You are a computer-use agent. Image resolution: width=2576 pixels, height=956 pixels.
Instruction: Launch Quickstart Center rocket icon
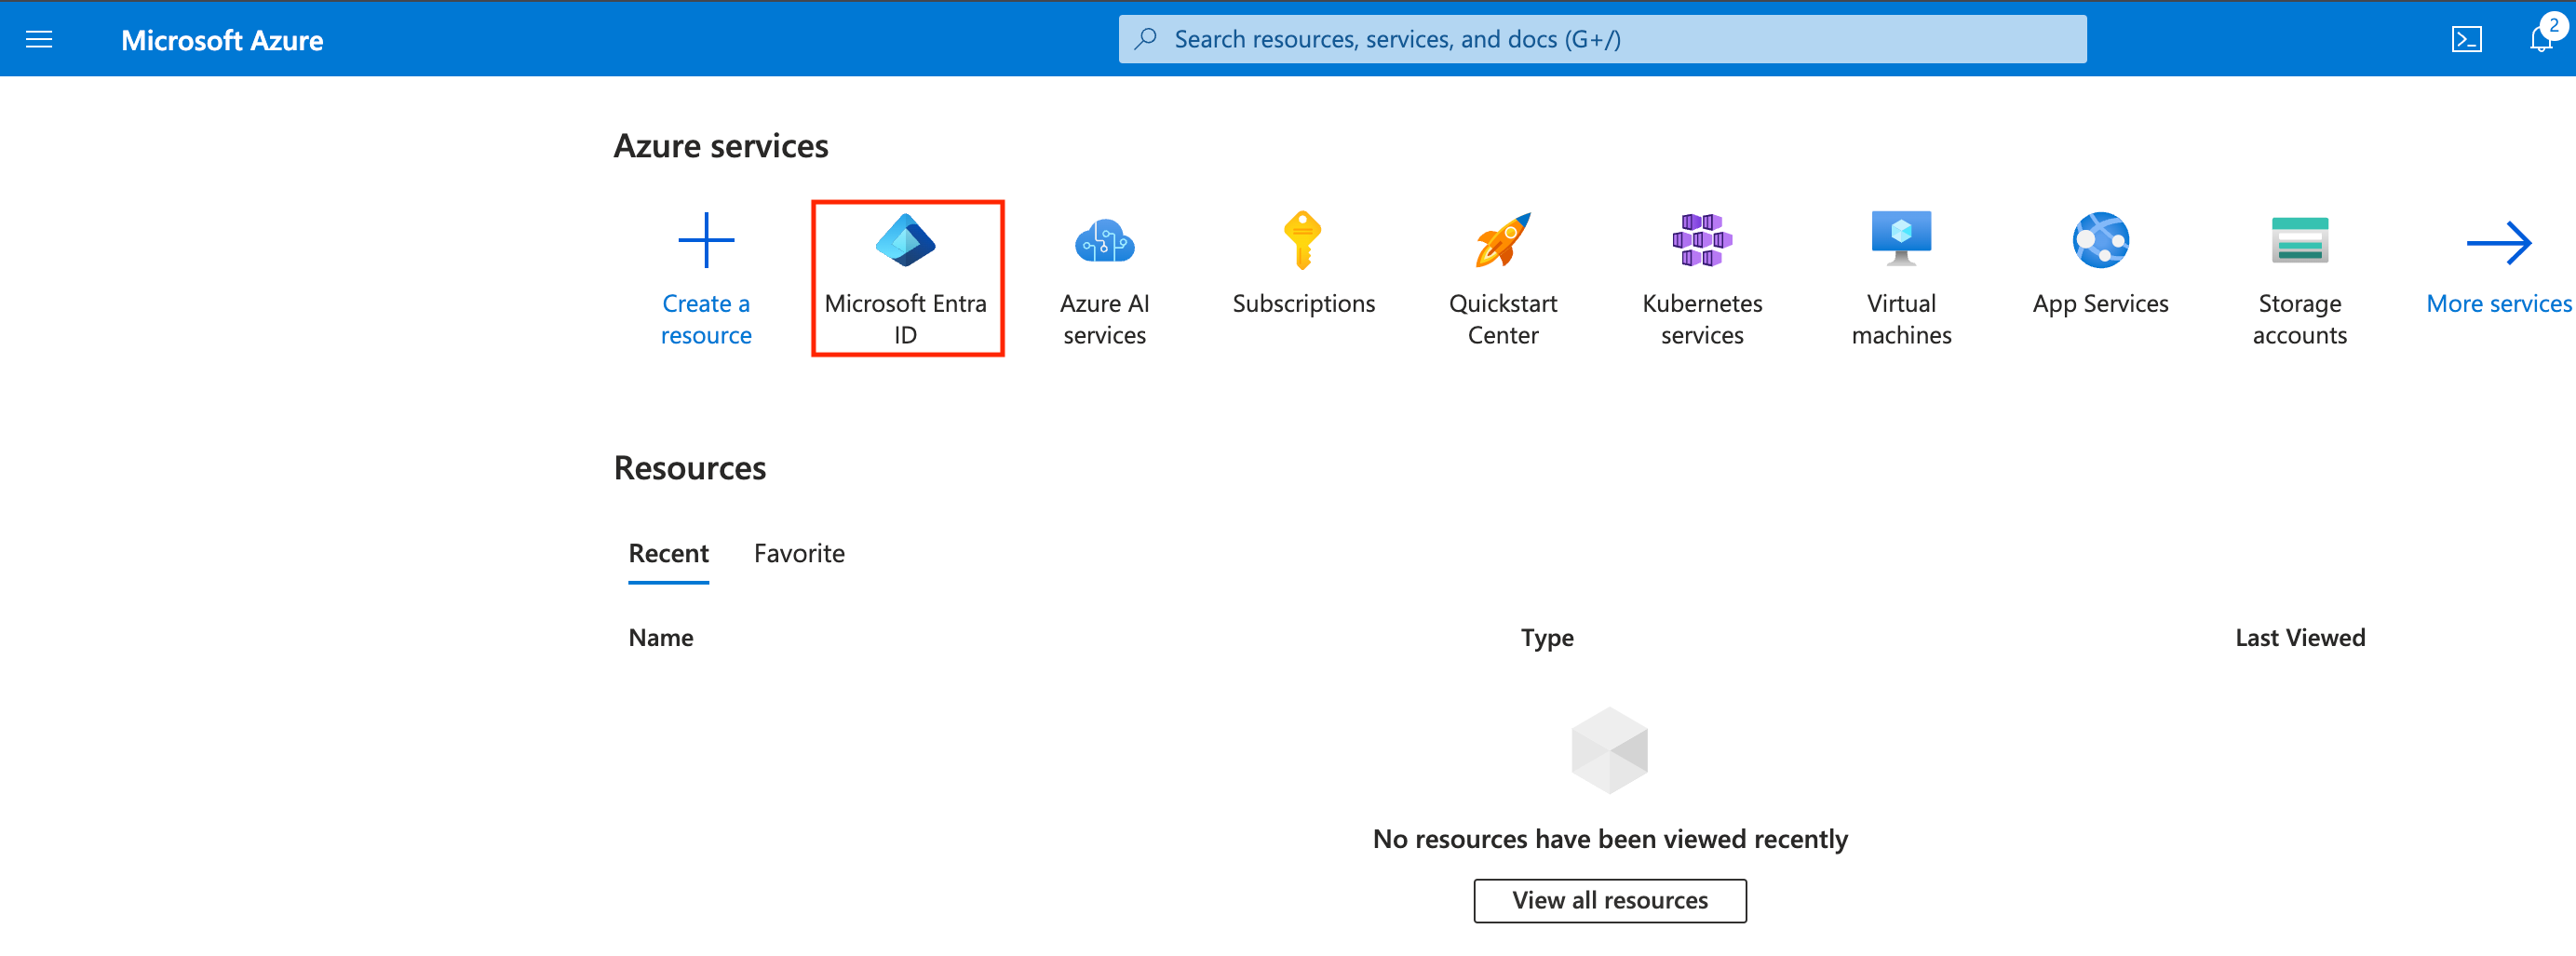tap(1502, 240)
